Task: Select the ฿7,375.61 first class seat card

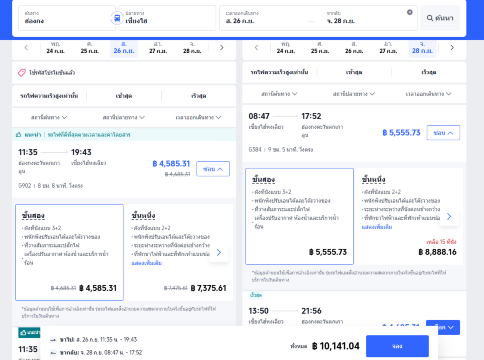Action: (179, 252)
